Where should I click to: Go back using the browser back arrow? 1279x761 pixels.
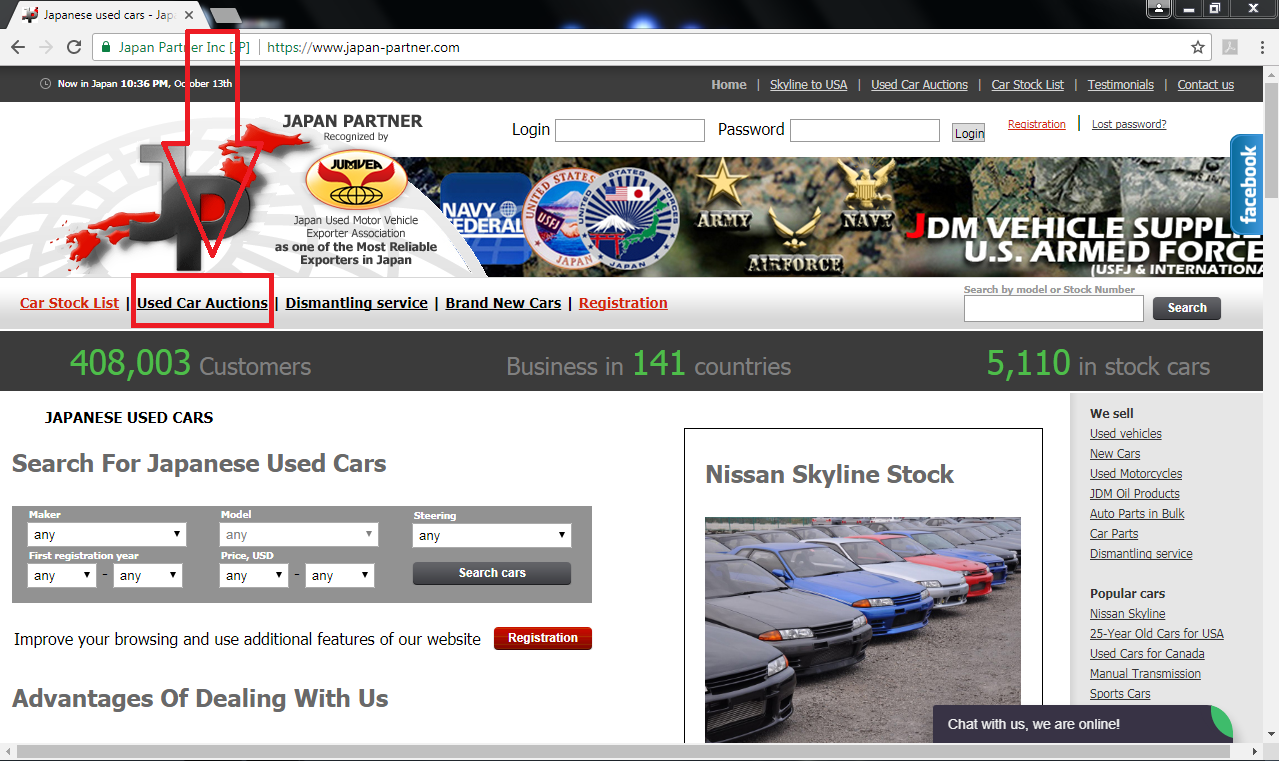[x=17, y=46]
